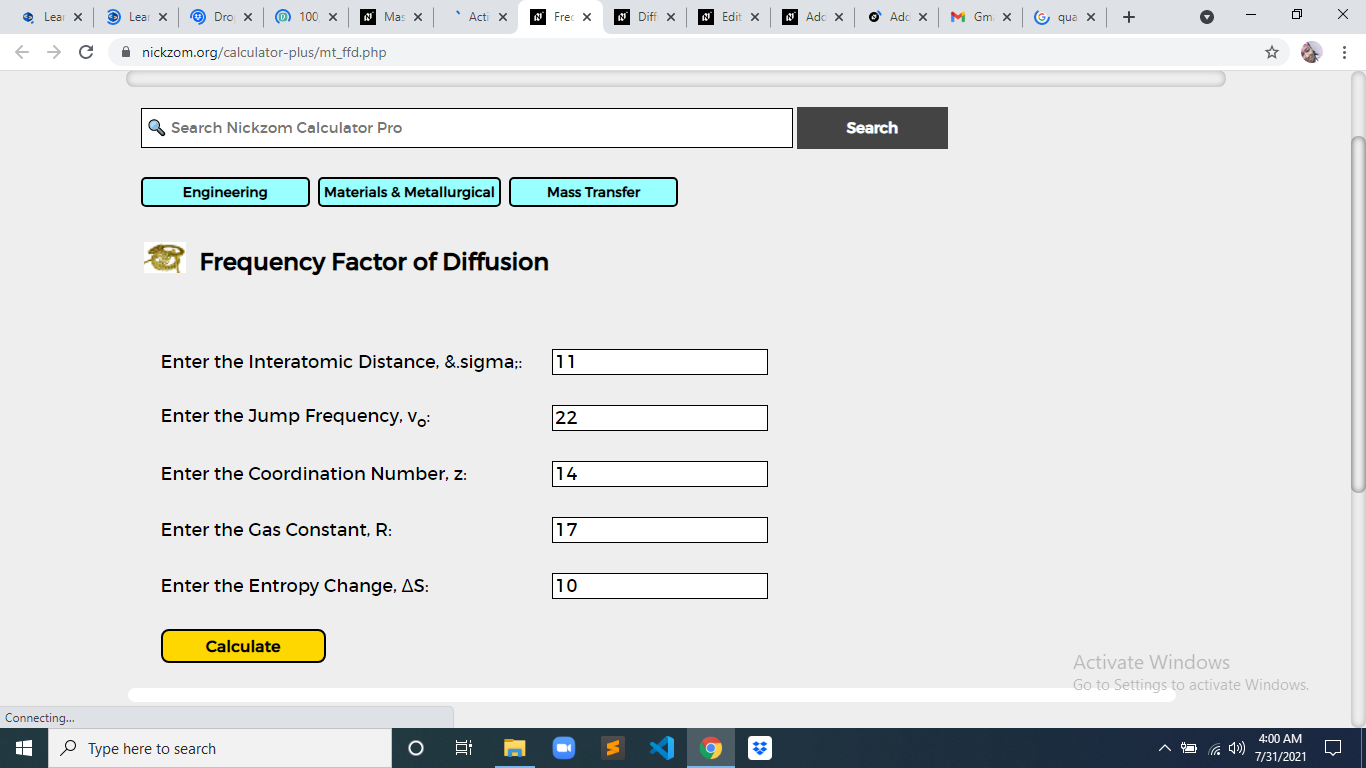Viewport: 1366px width, 768px height.
Task: Open the Chrome profile avatar
Action: pos(1311,52)
